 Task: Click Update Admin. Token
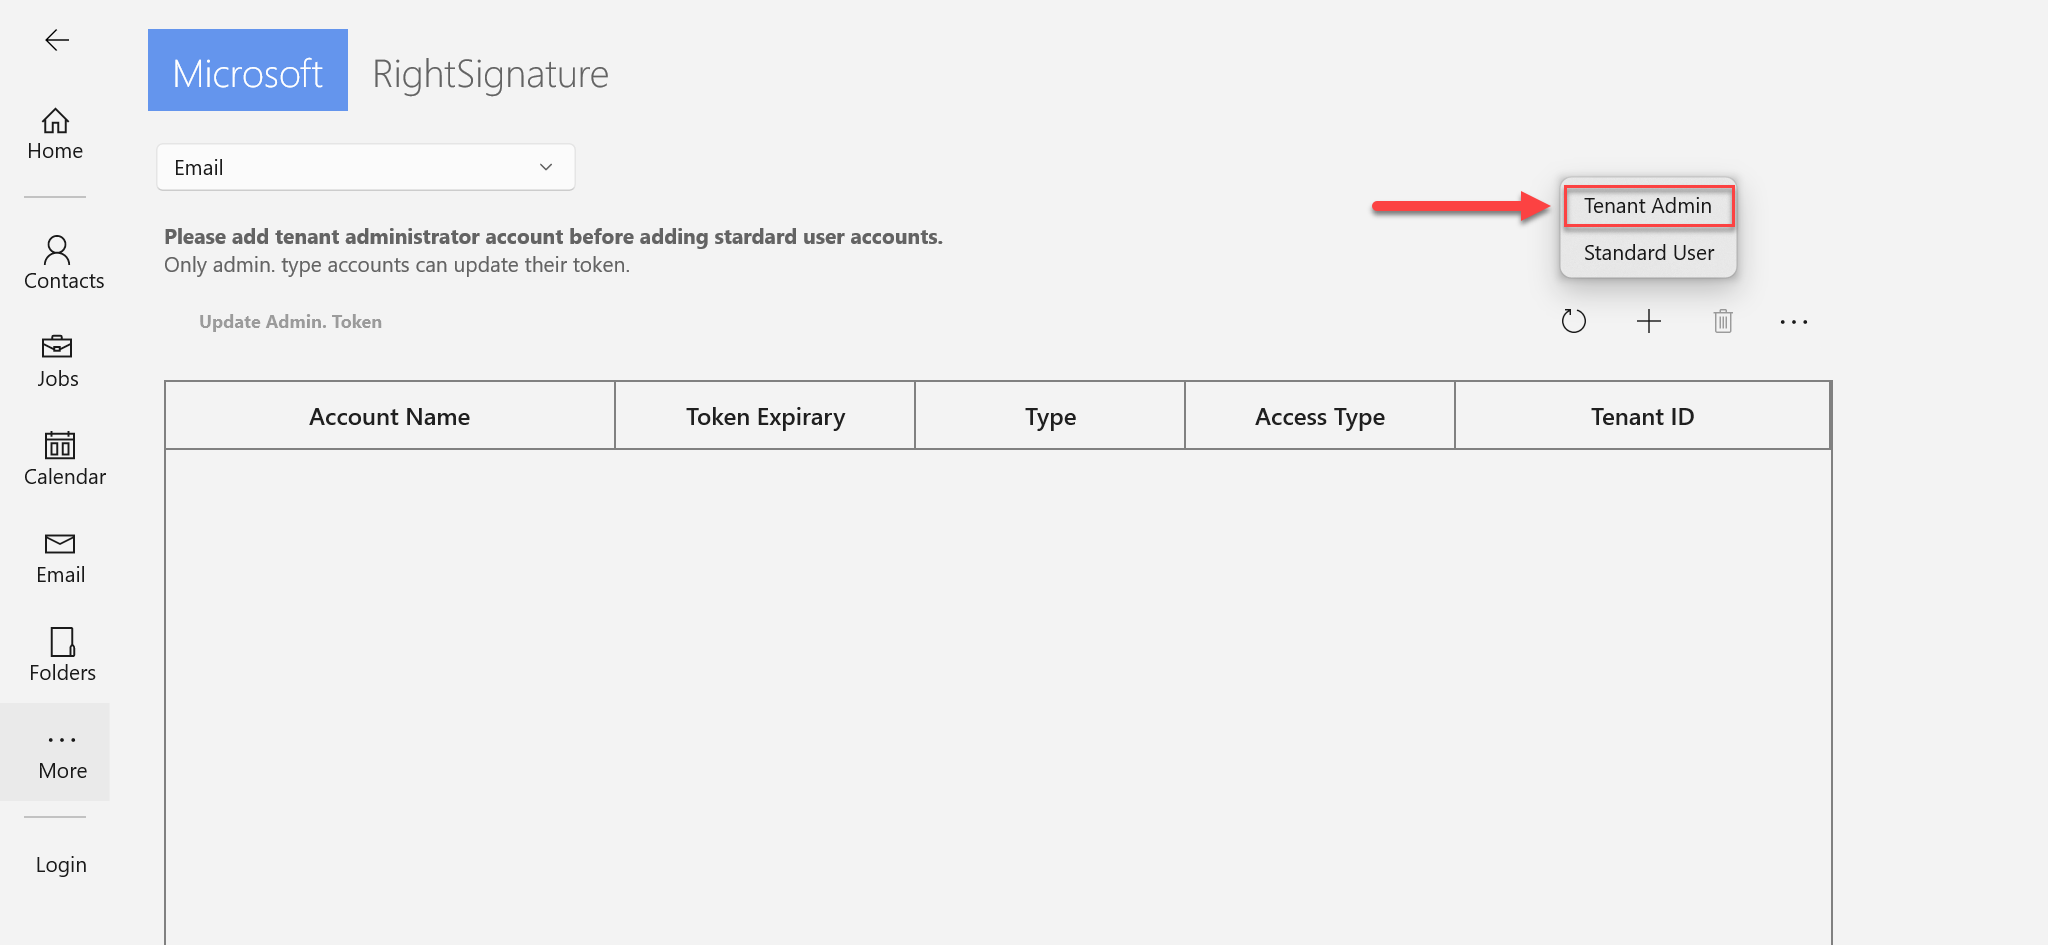(290, 322)
